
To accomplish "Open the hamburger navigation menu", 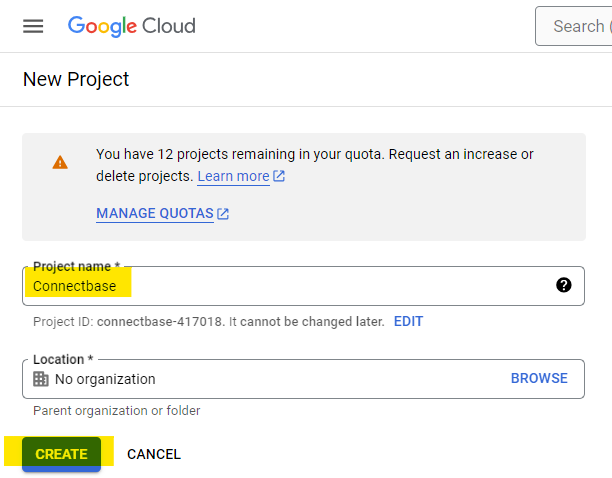I will 33,26.
